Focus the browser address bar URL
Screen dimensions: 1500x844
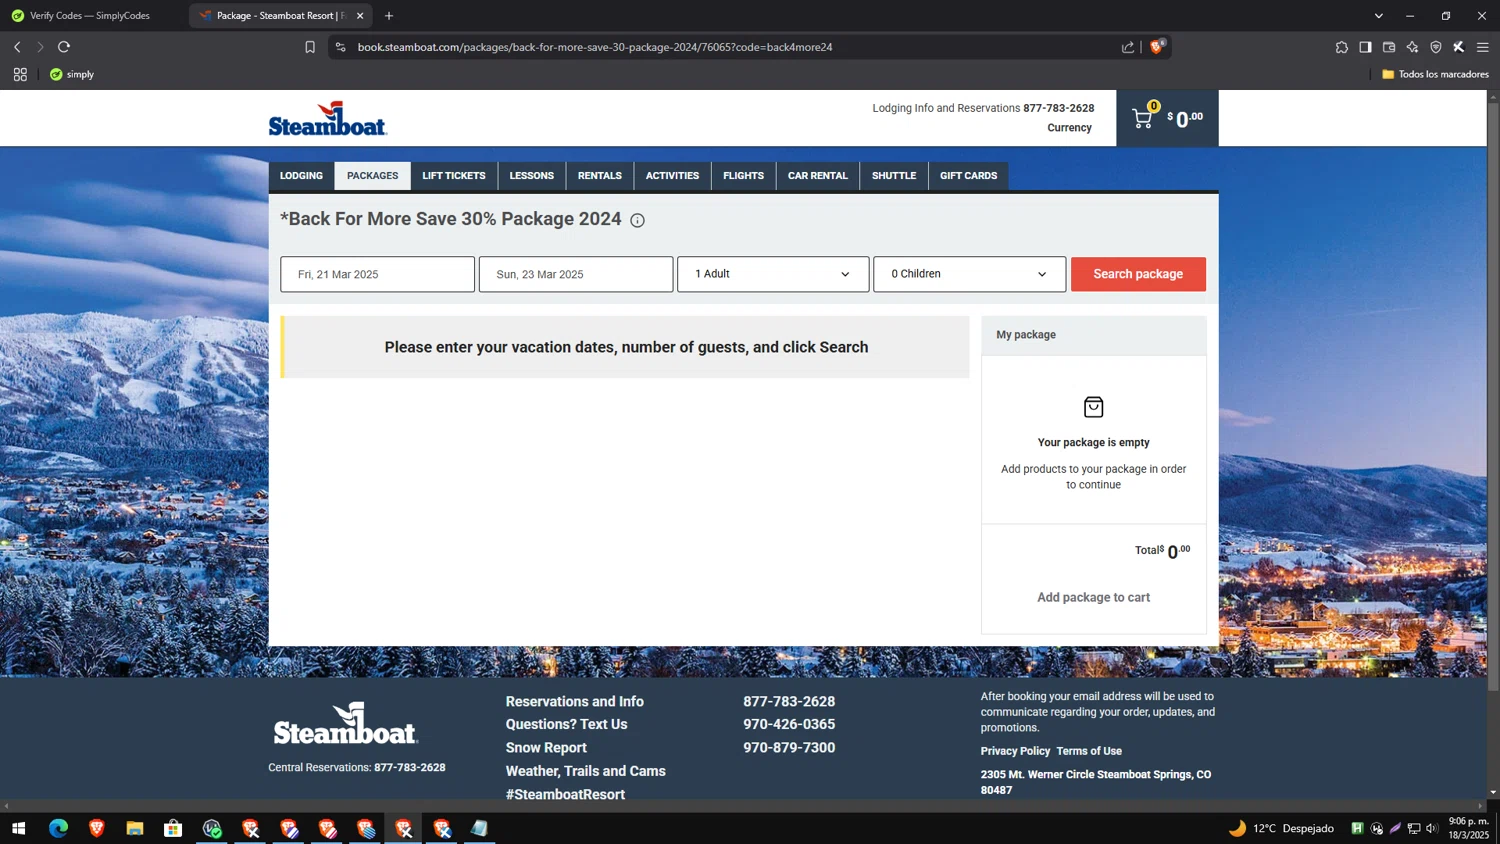(x=595, y=47)
